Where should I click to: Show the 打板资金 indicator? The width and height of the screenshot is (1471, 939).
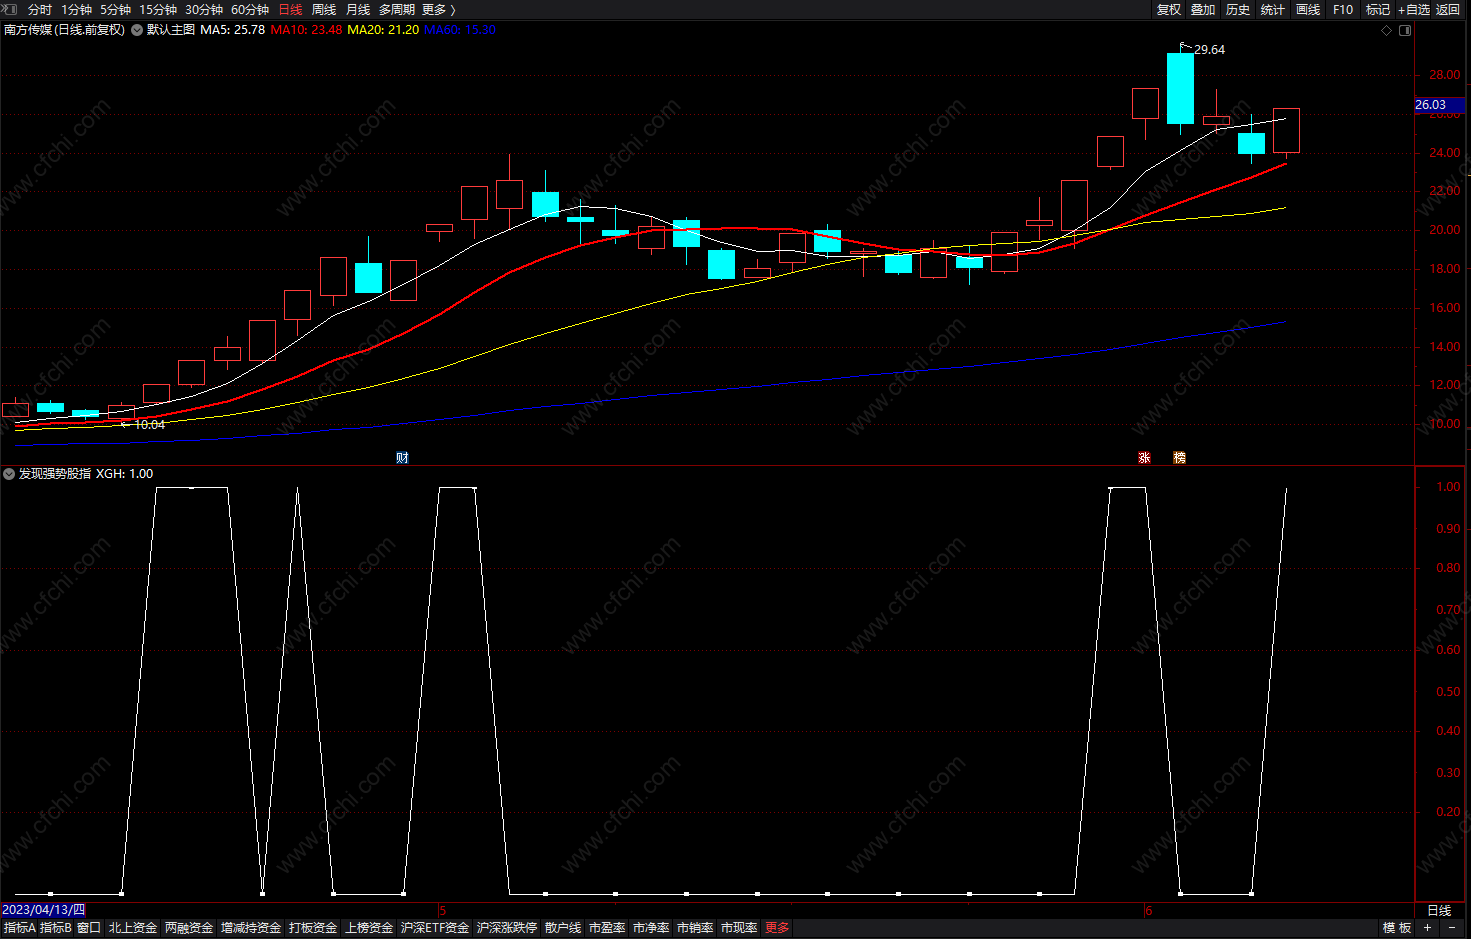point(313,928)
